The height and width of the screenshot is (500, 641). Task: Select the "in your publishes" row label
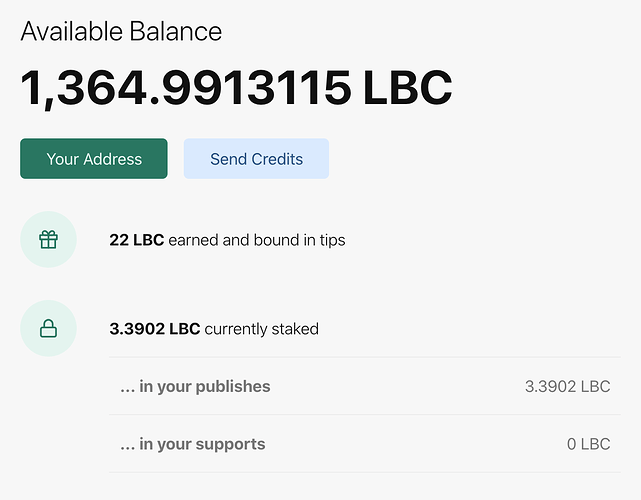(205, 386)
